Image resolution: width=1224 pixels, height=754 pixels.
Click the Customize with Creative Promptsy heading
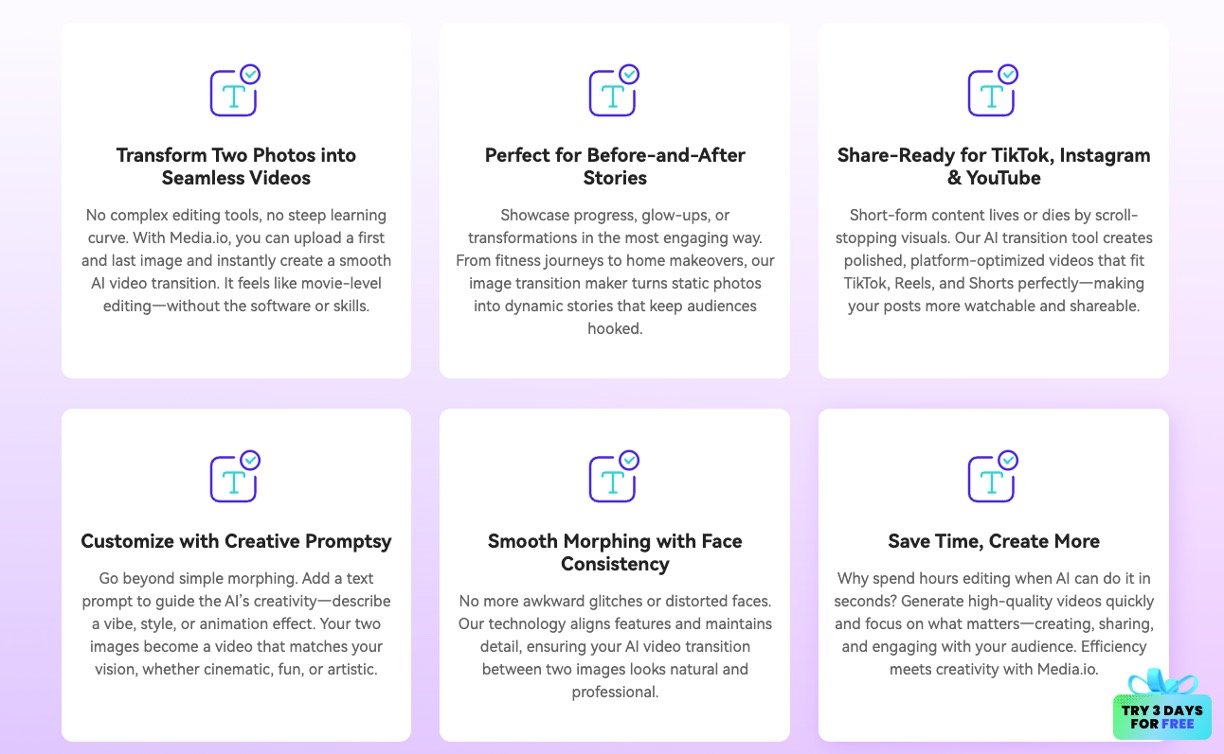point(236,541)
